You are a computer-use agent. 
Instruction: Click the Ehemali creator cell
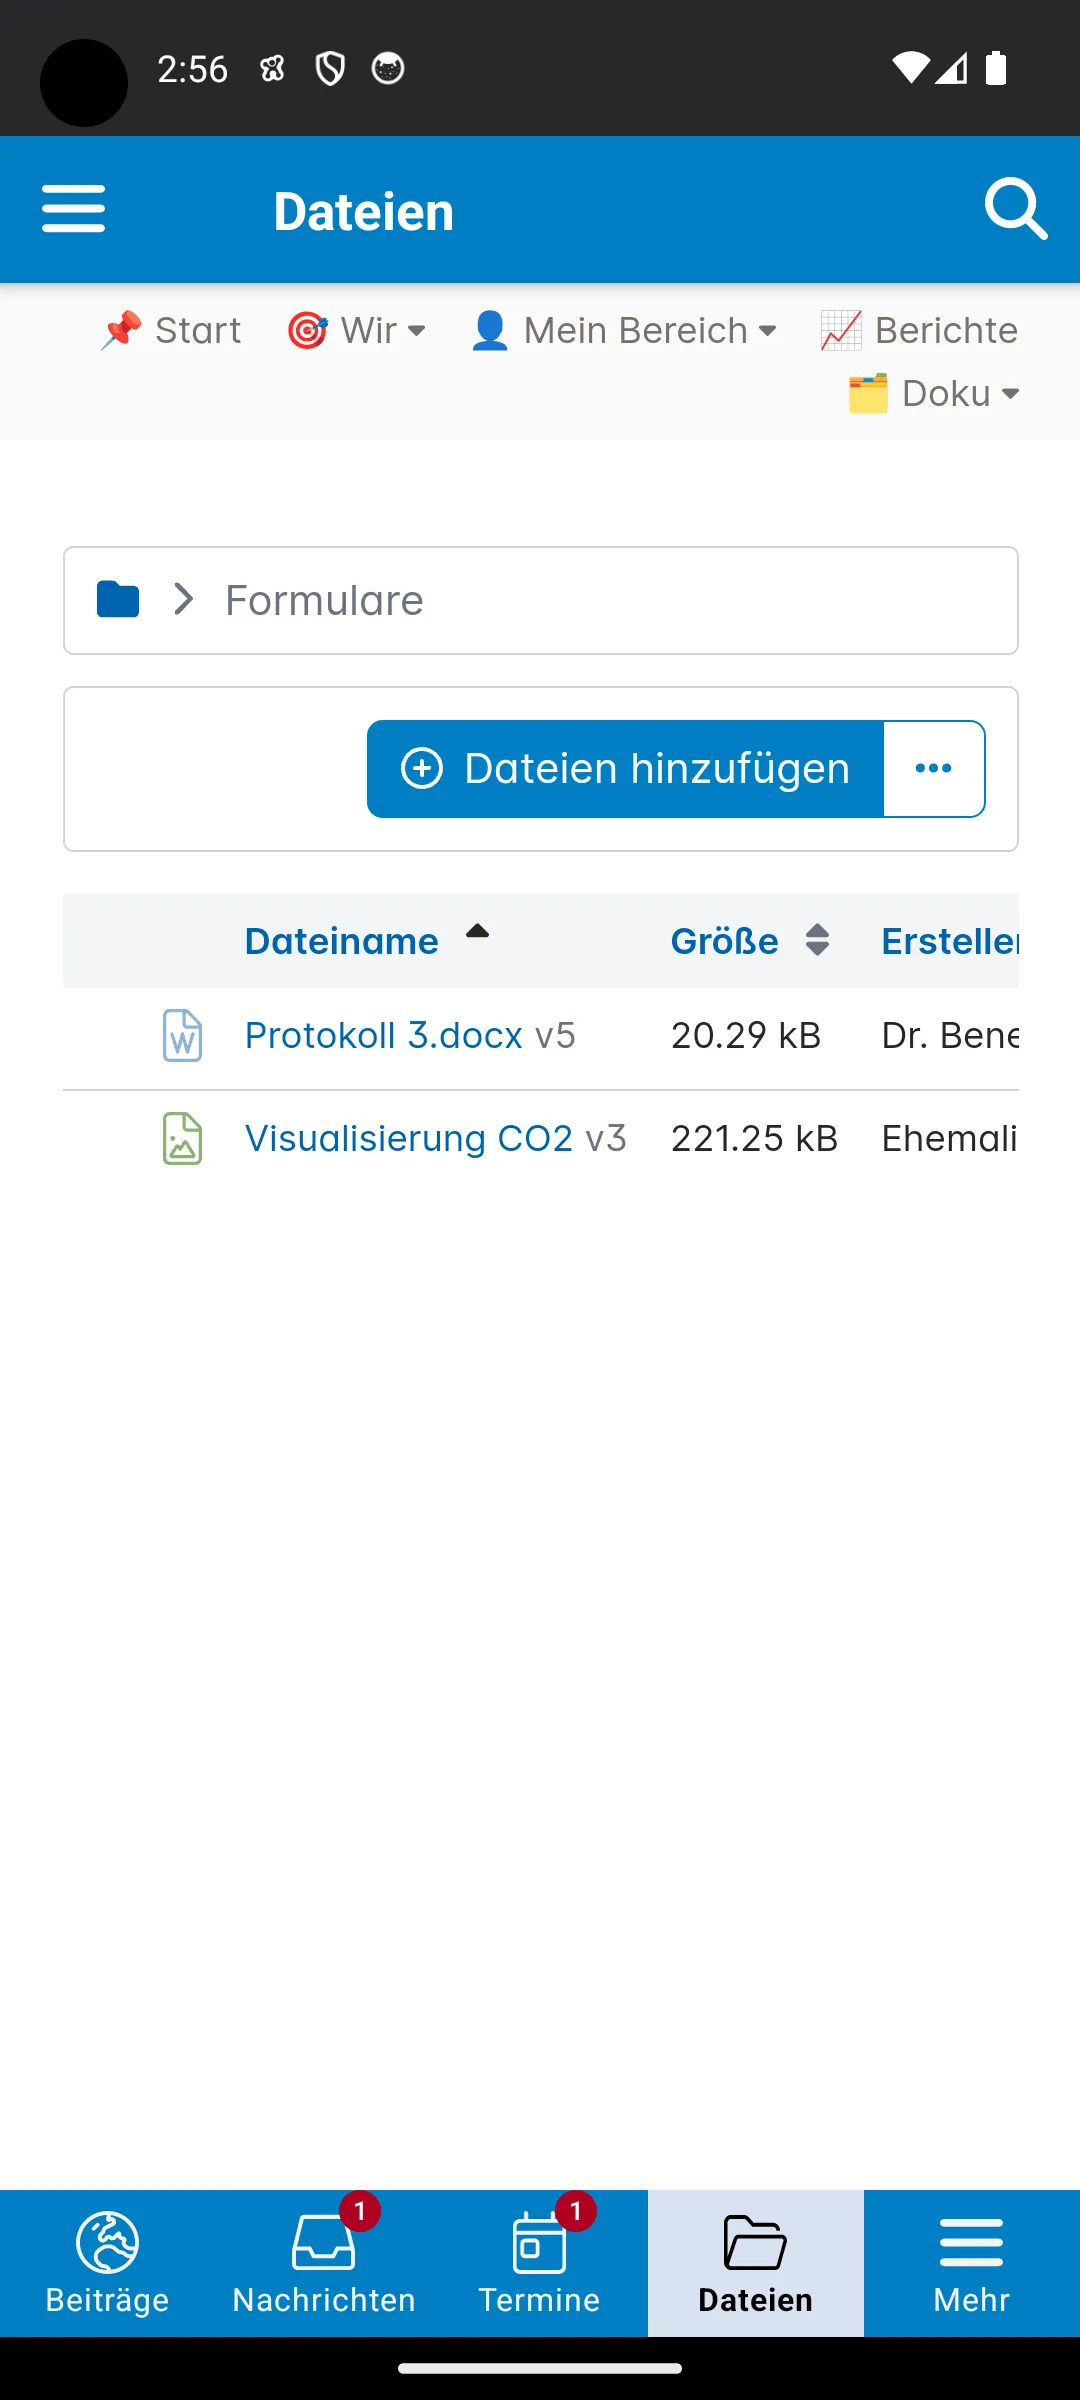(x=949, y=1138)
